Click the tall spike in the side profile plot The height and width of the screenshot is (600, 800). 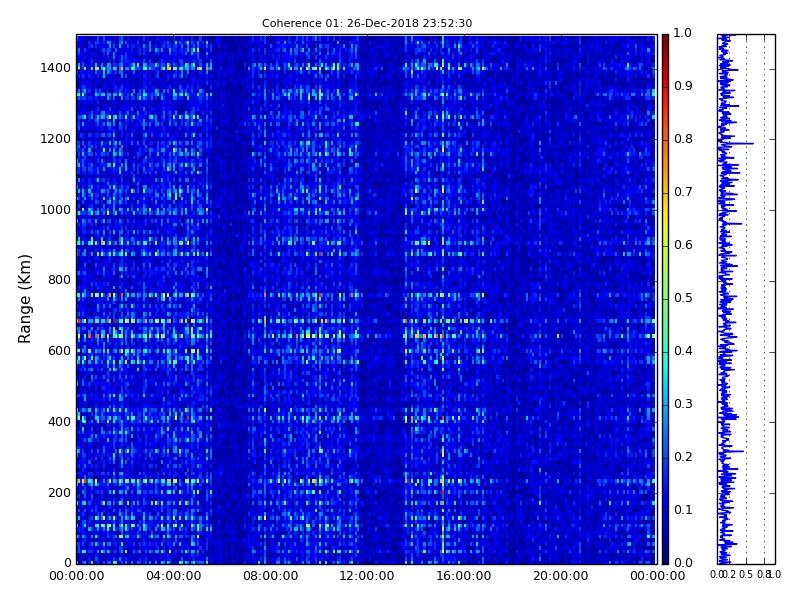tap(740, 143)
